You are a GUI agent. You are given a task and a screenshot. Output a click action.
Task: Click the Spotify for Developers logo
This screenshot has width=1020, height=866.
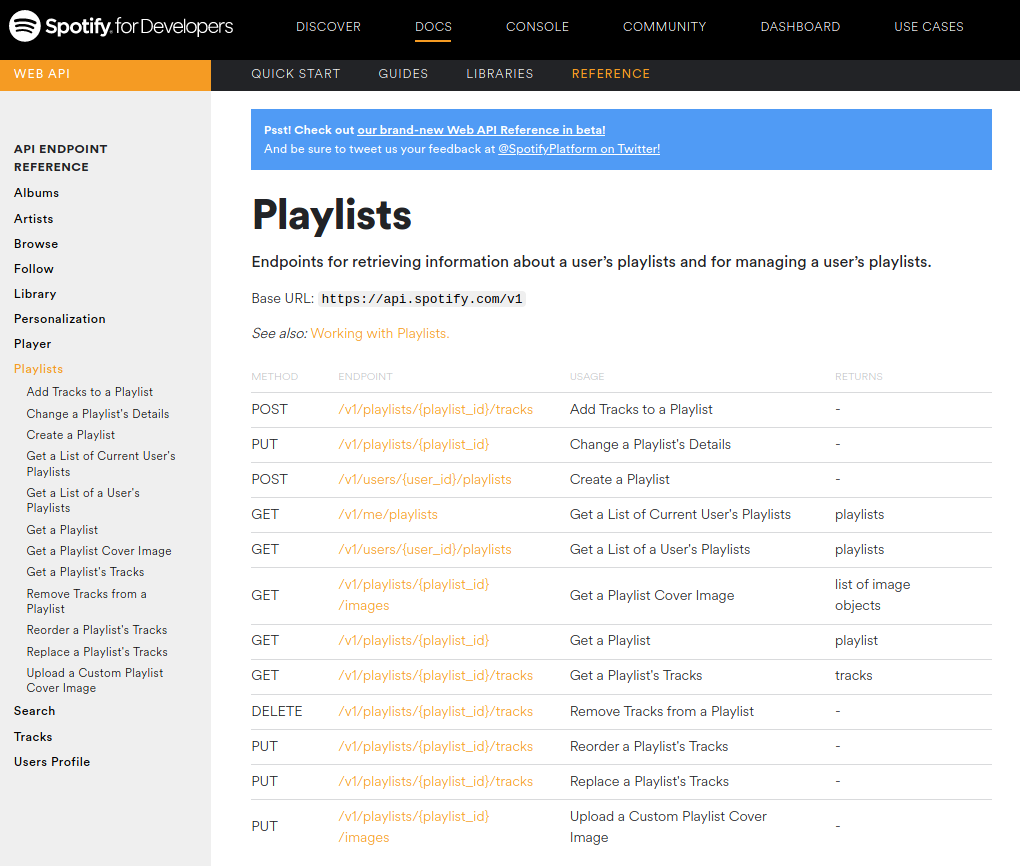[x=121, y=26]
